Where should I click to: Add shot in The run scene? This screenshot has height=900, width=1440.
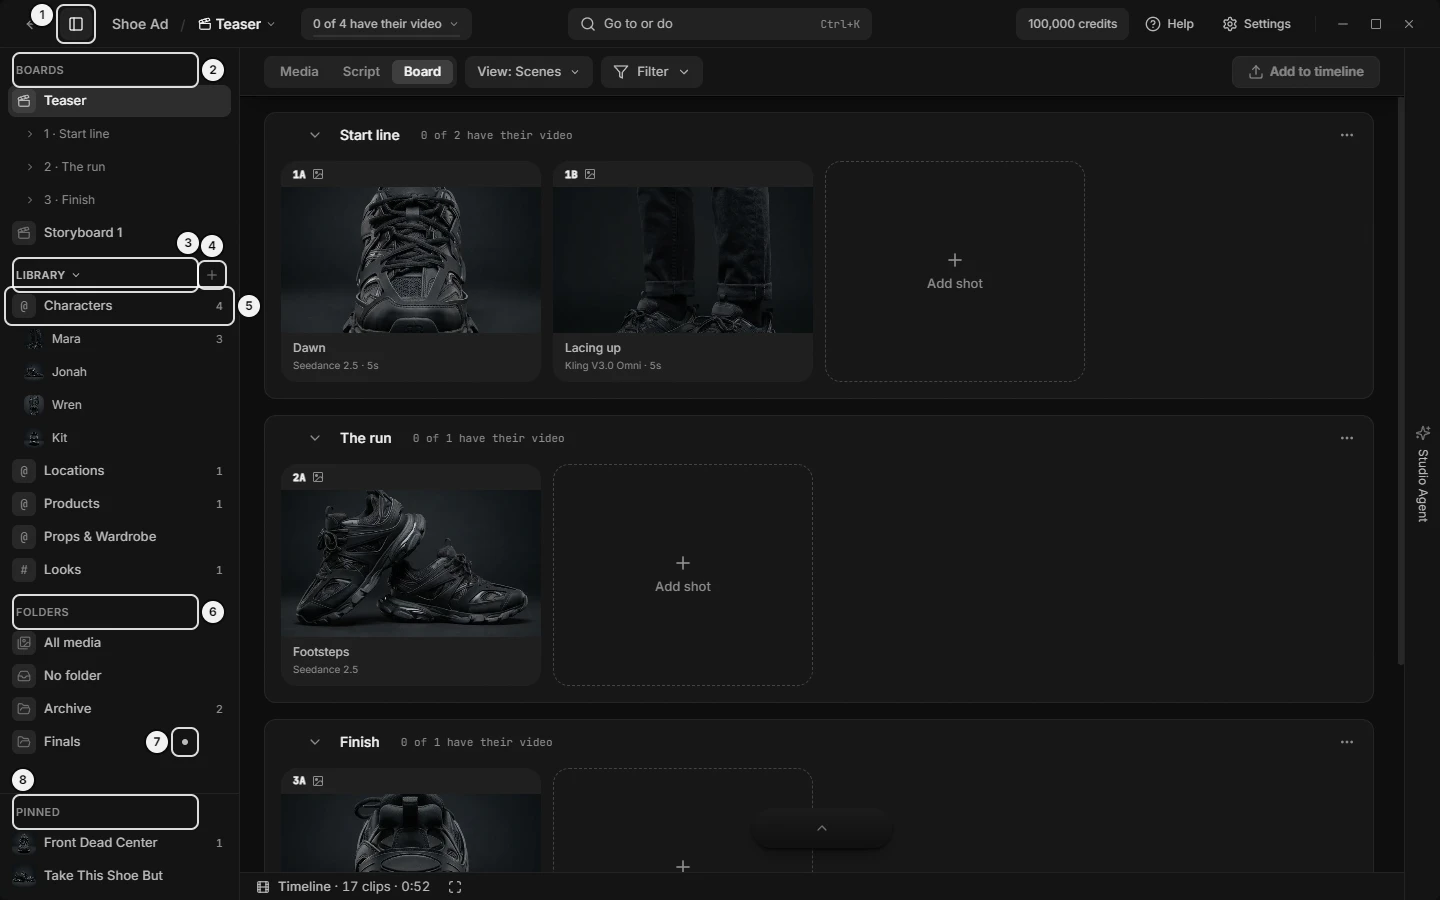(x=683, y=575)
